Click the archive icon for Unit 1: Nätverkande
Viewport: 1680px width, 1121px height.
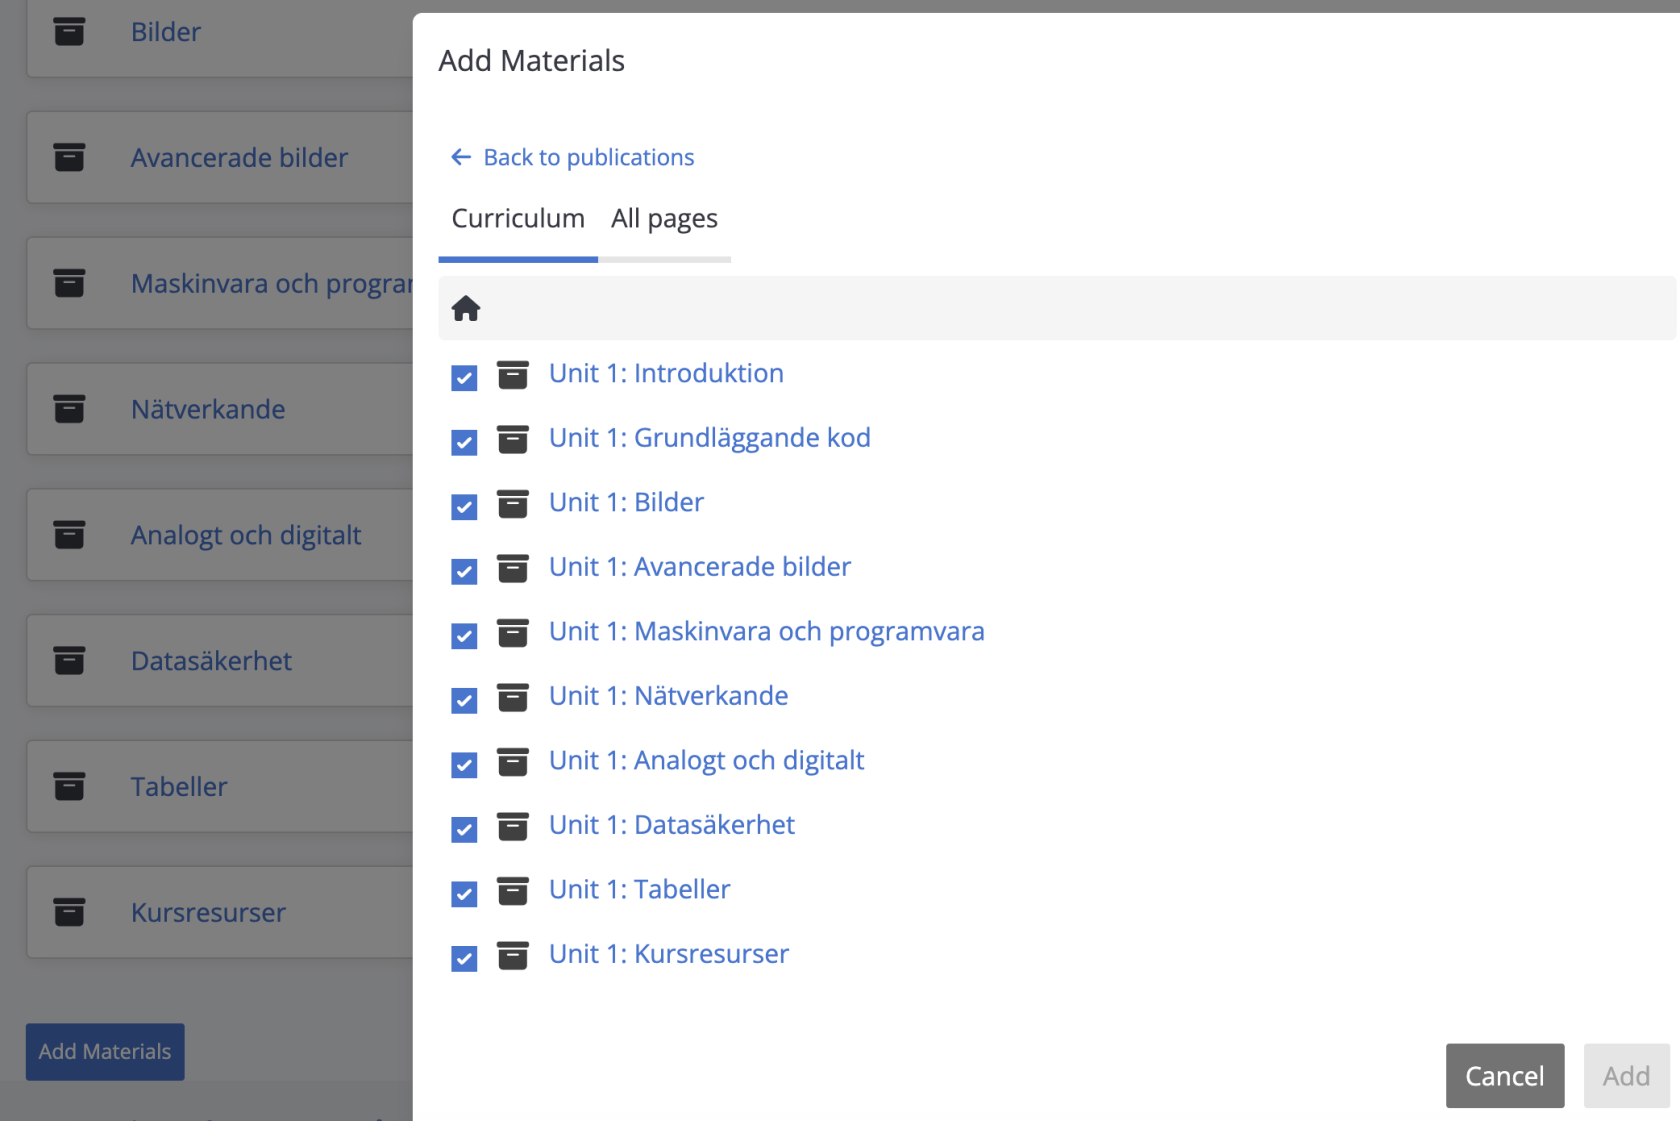click(513, 697)
